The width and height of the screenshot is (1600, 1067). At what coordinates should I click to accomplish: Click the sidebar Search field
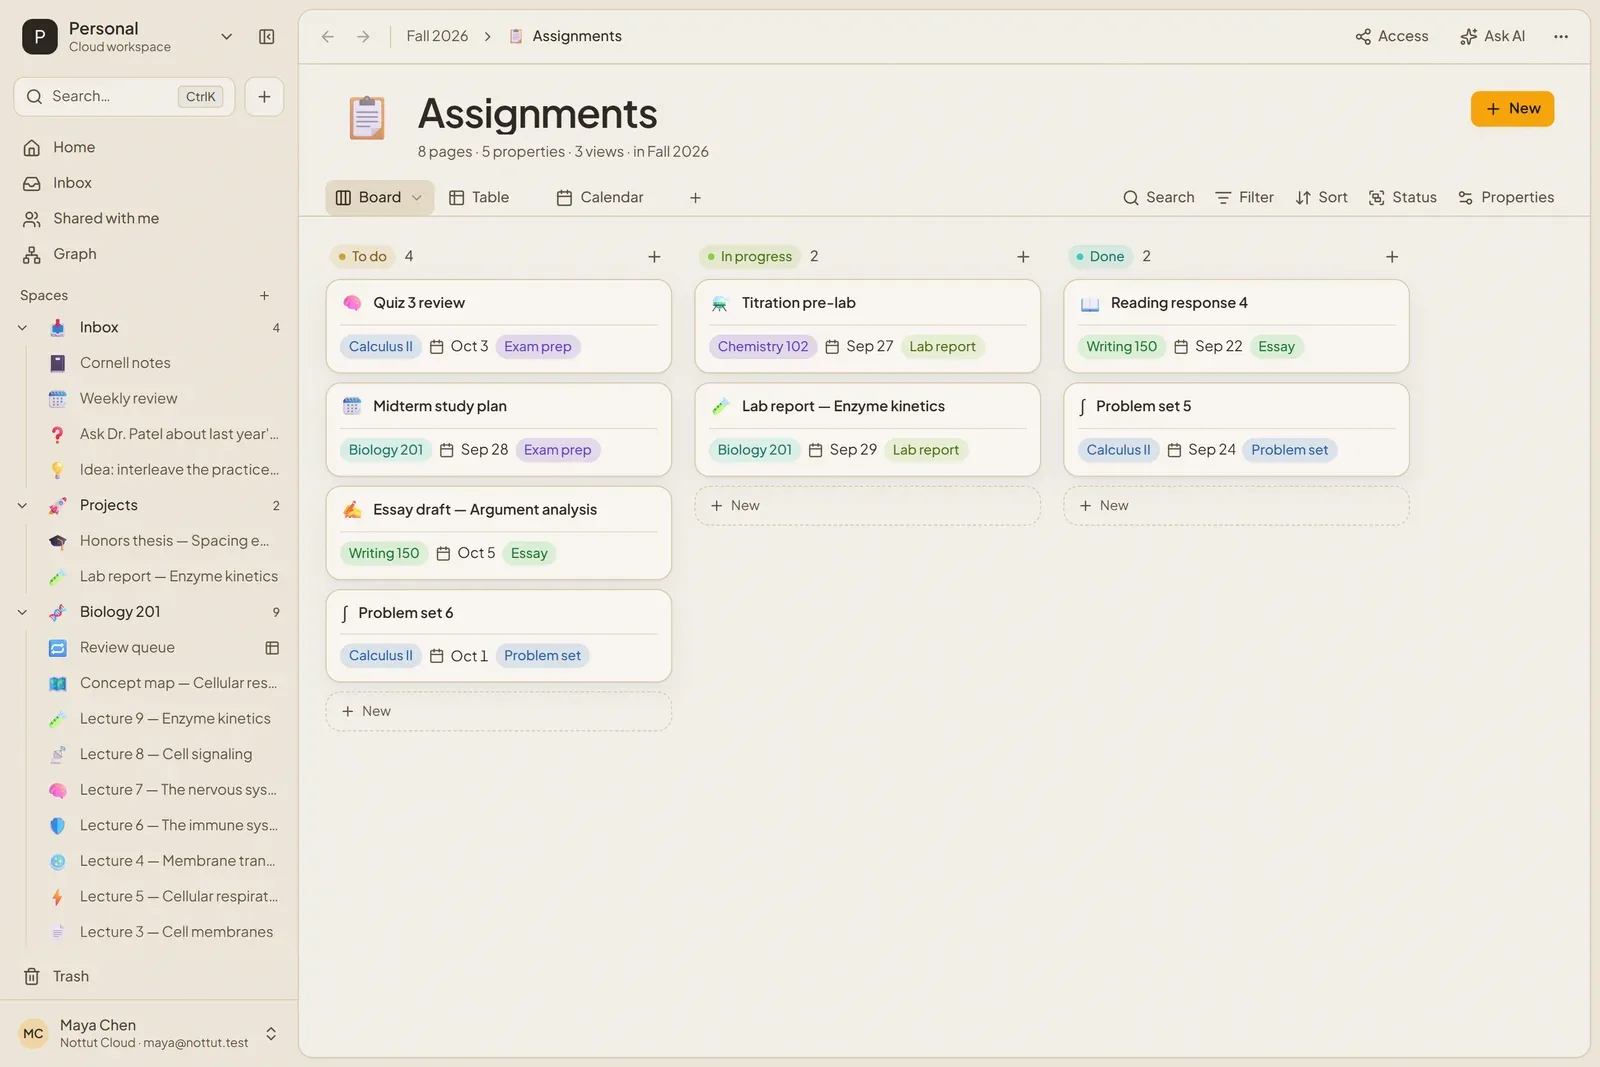pyautogui.click(x=124, y=97)
